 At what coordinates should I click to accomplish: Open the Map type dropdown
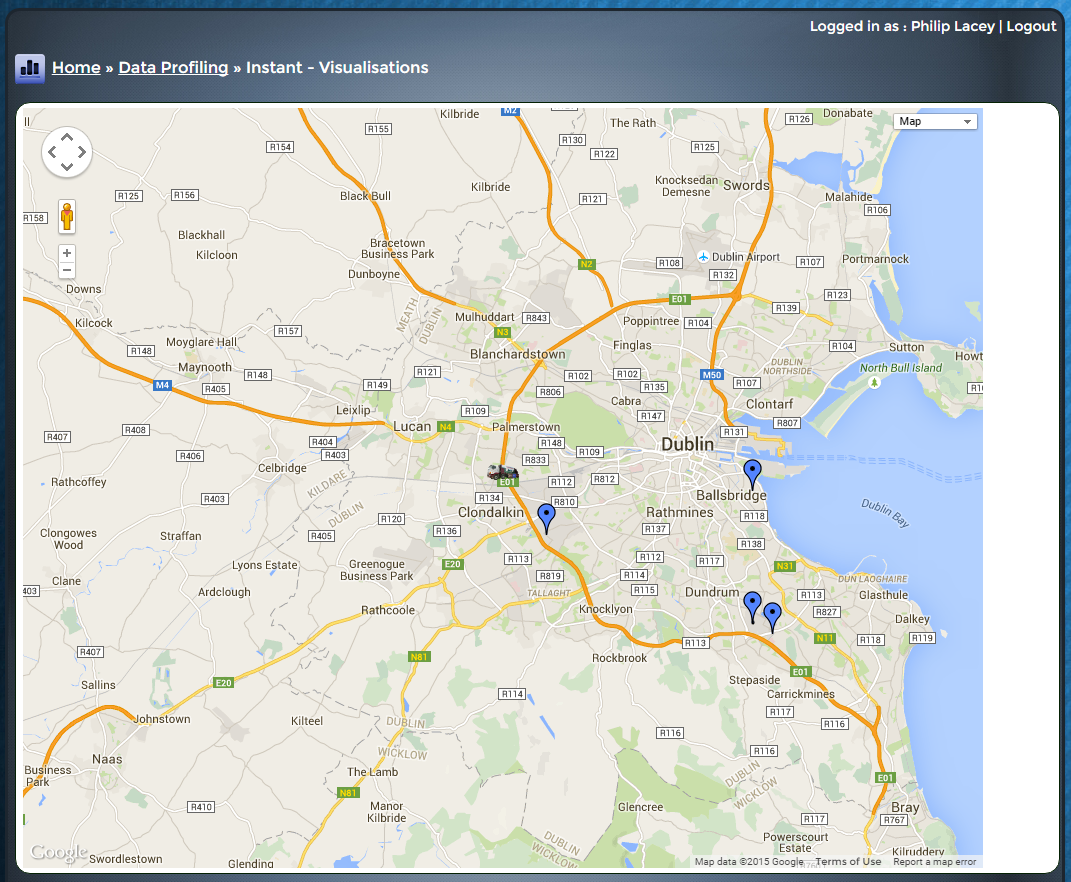(x=935, y=122)
